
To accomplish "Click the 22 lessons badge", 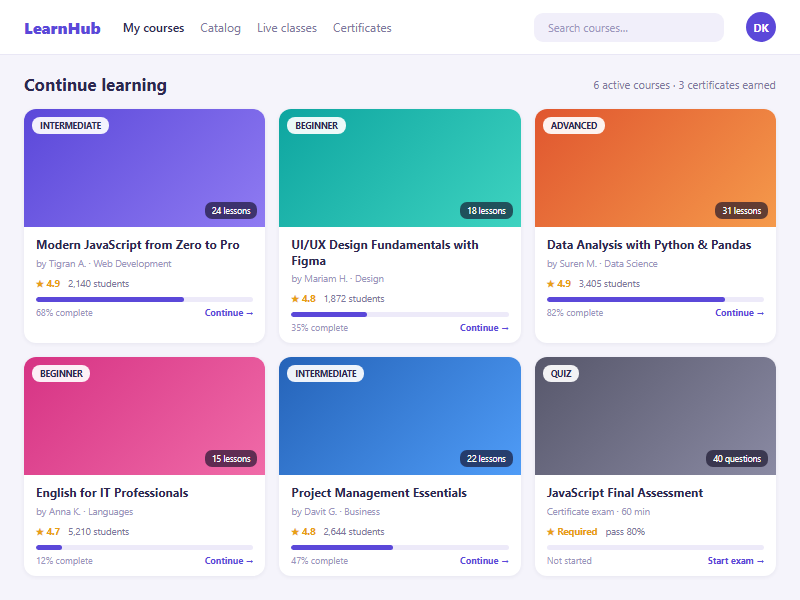I will (486, 459).
